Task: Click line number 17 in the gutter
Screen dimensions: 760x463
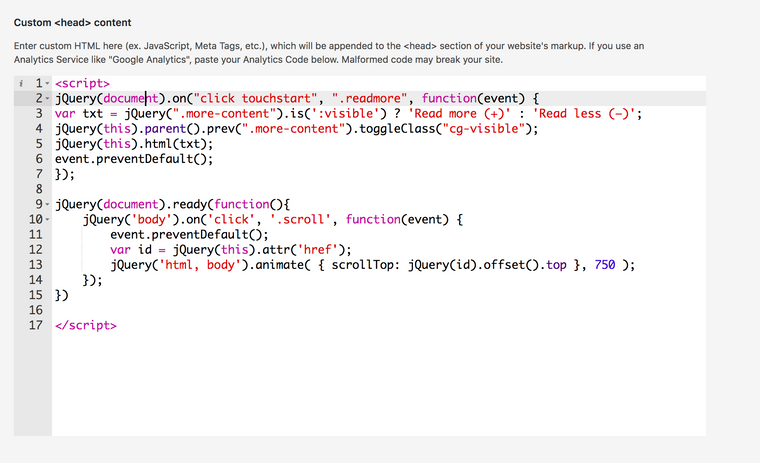Action: [x=35, y=325]
